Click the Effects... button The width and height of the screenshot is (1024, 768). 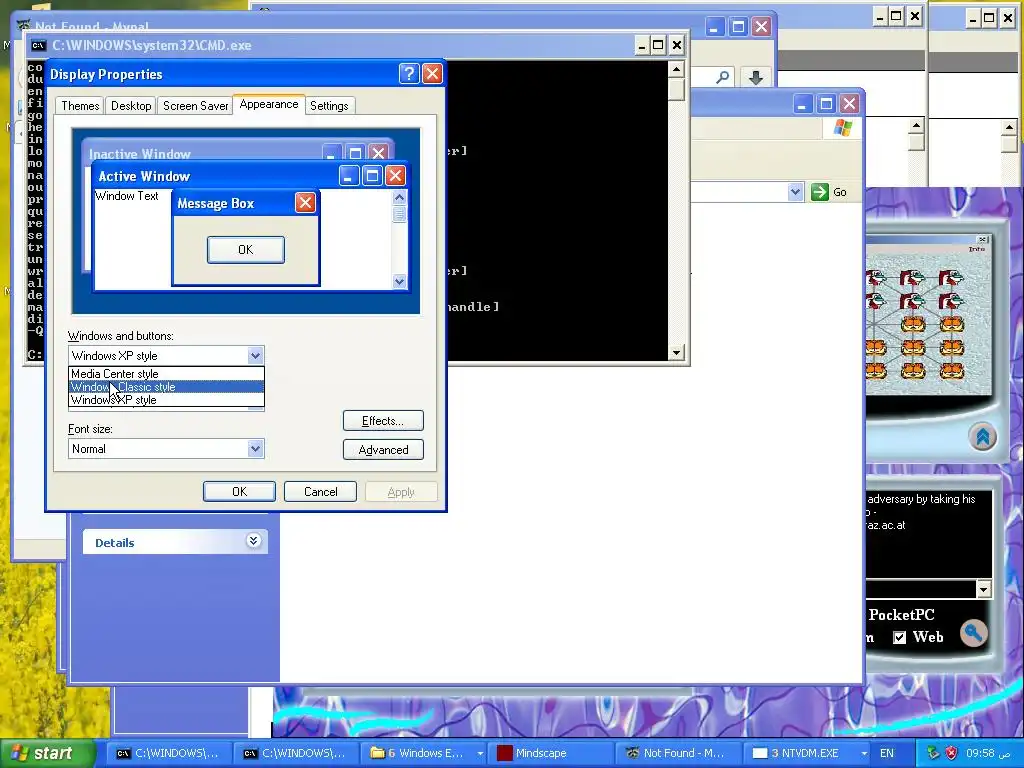[x=383, y=421]
